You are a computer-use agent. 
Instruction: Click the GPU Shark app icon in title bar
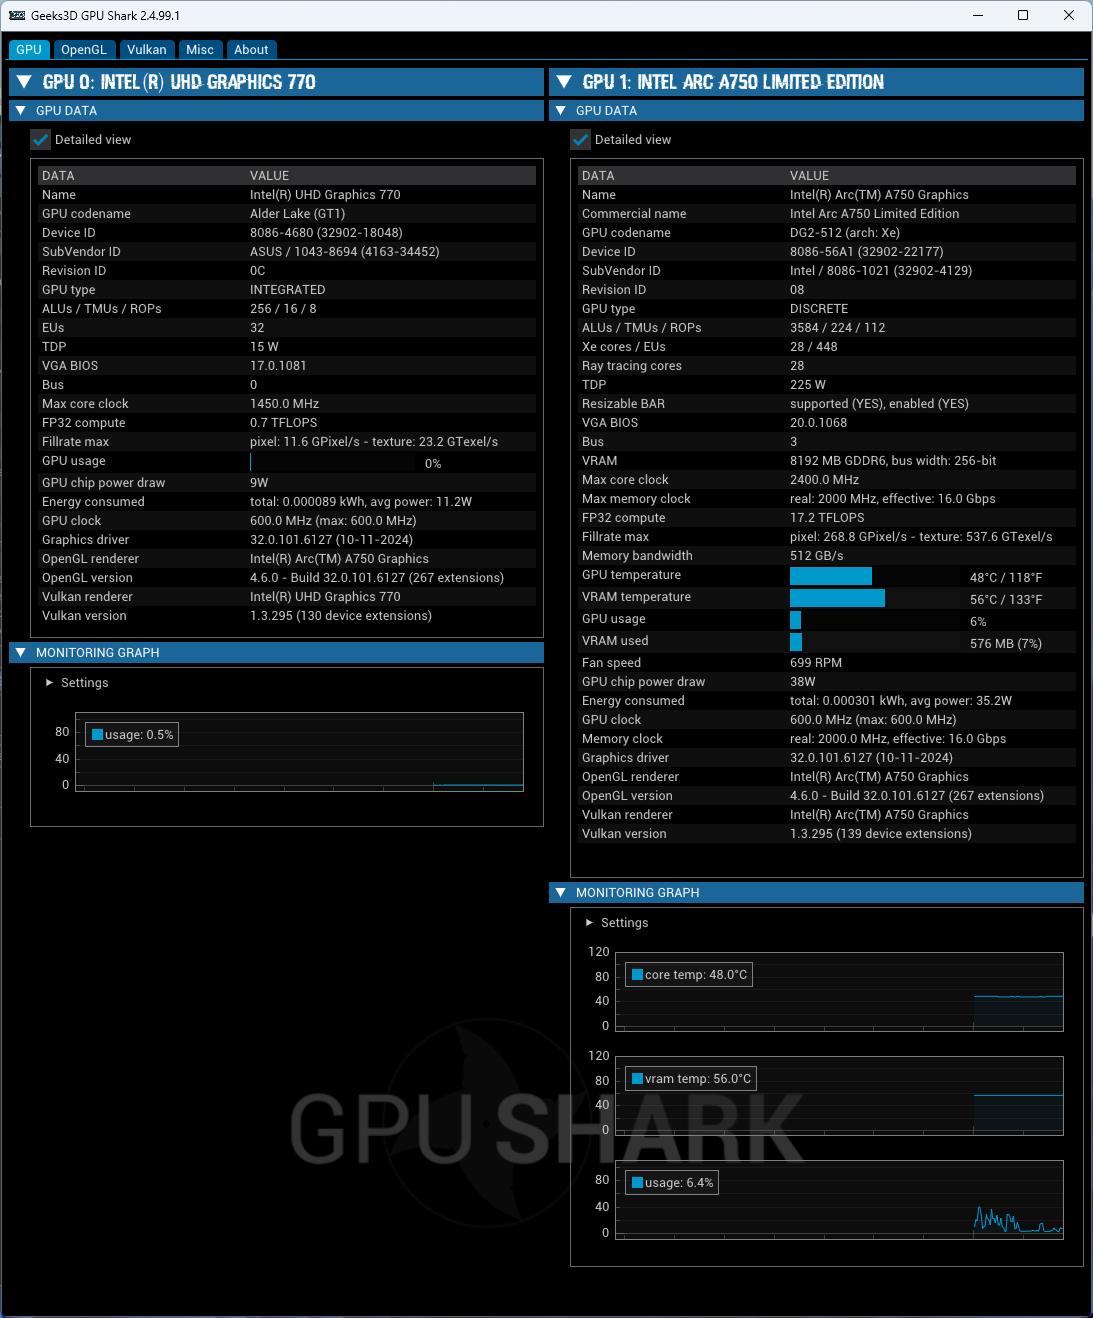click(x=17, y=15)
